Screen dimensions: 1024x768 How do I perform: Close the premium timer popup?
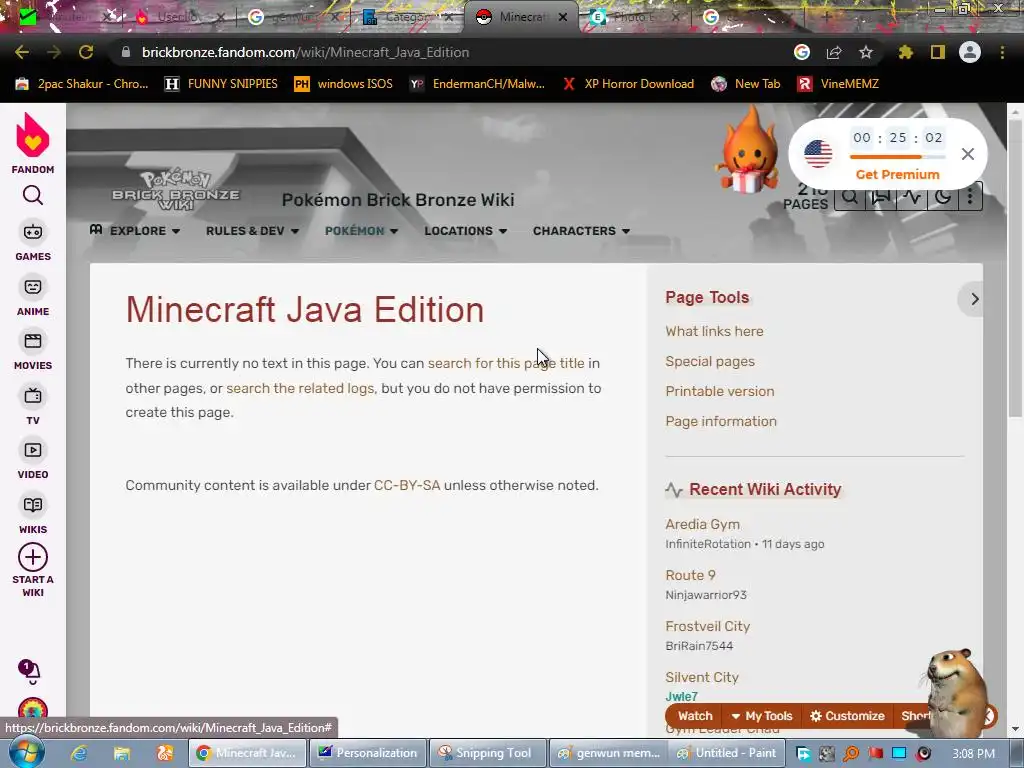click(968, 154)
